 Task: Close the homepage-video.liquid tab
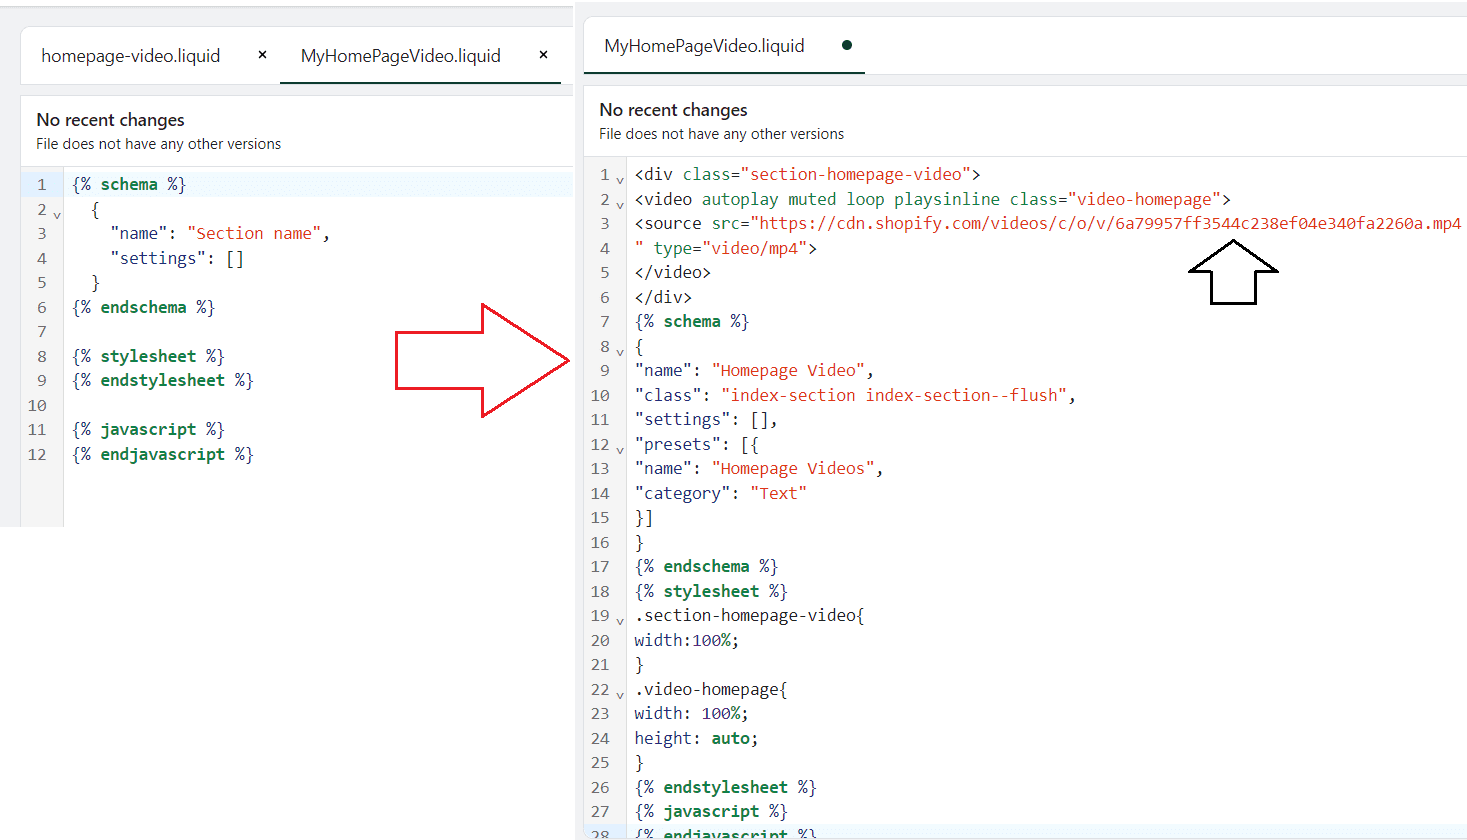[x=262, y=55]
